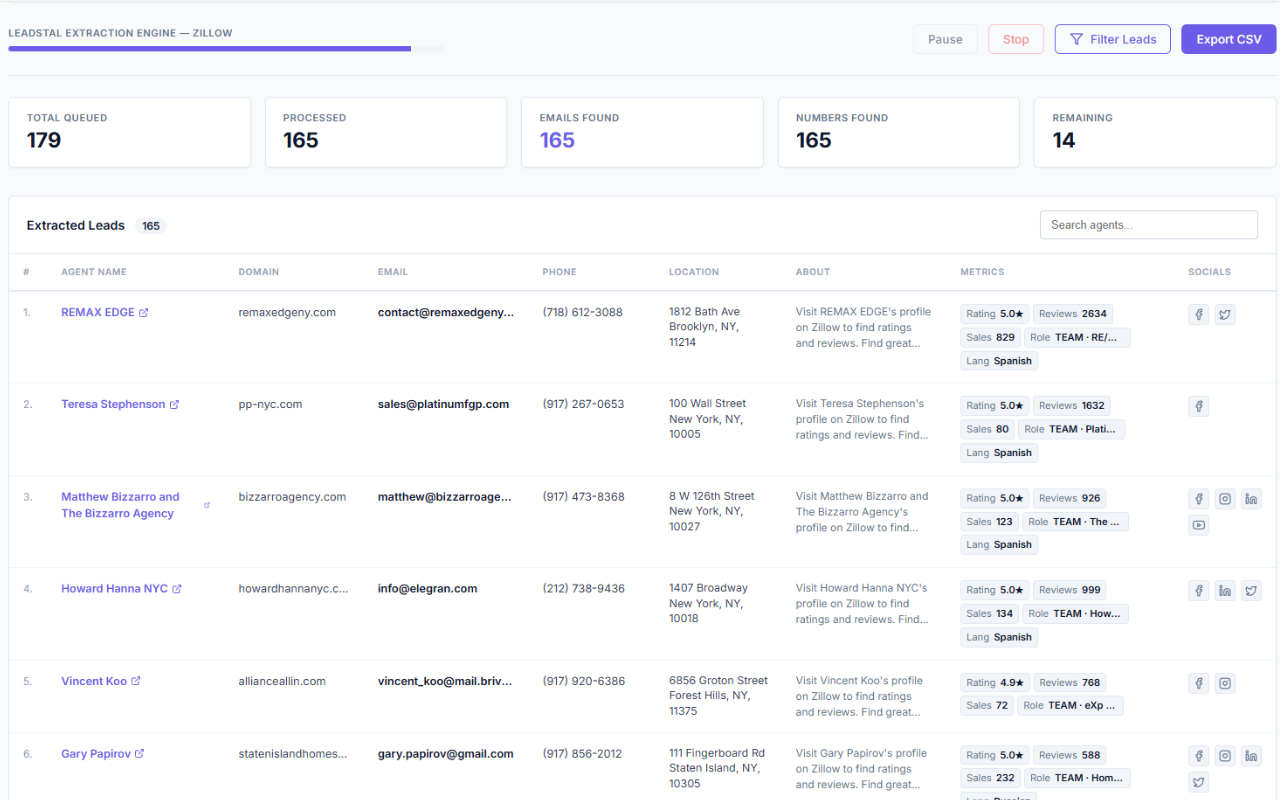
Task: Click the Location column header
Action: pyautogui.click(x=694, y=272)
